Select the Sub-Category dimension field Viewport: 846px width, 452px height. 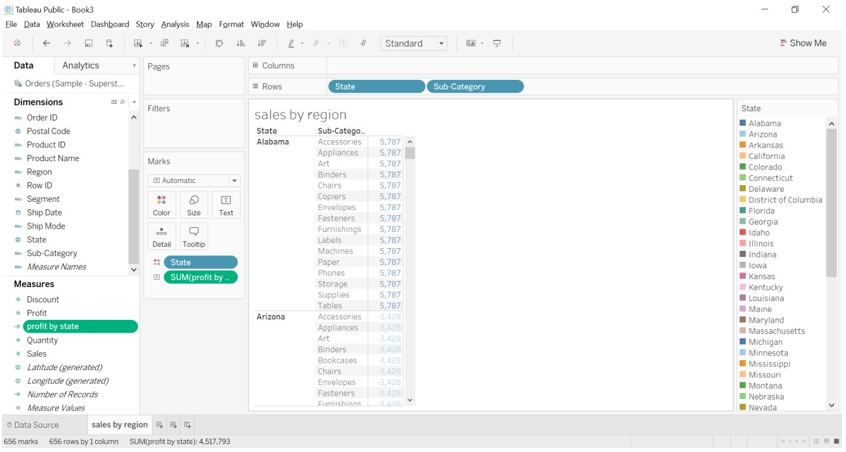[x=52, y=253]
